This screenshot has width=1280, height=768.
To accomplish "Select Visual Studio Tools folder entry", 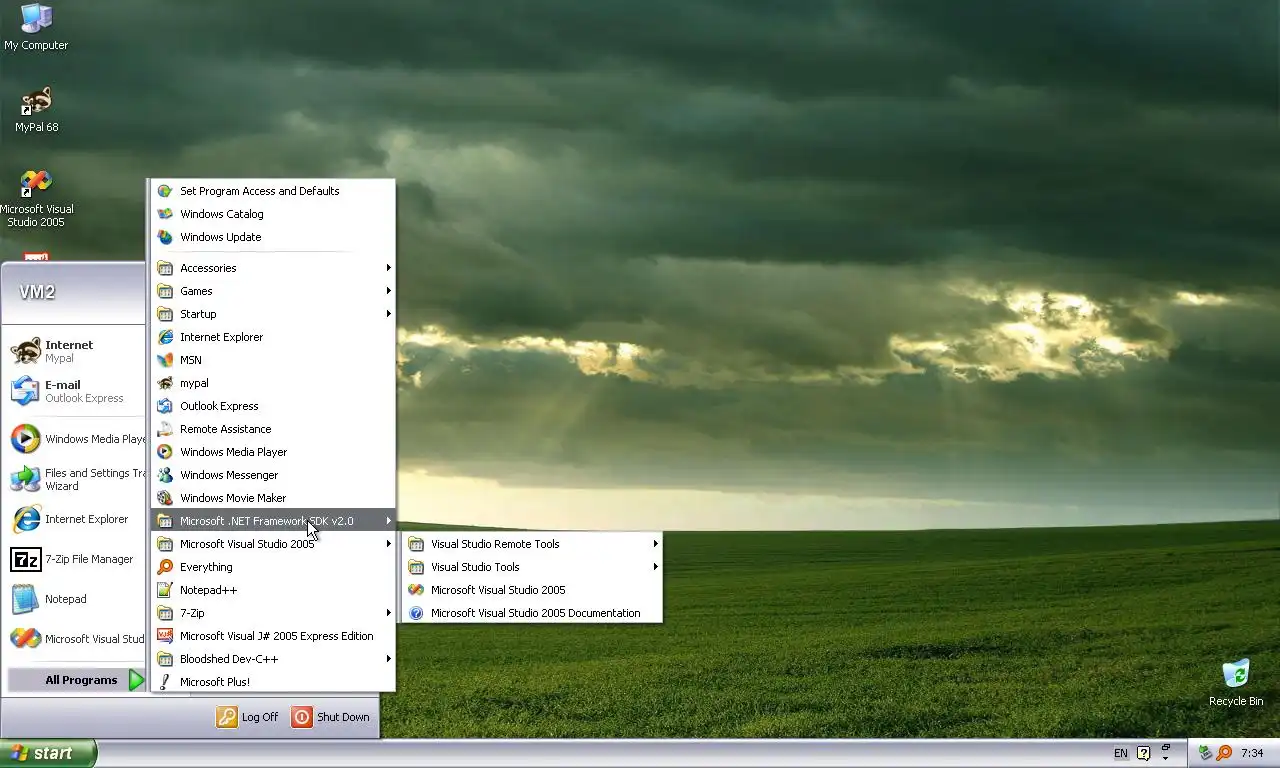I will click(x=532, y=567).
